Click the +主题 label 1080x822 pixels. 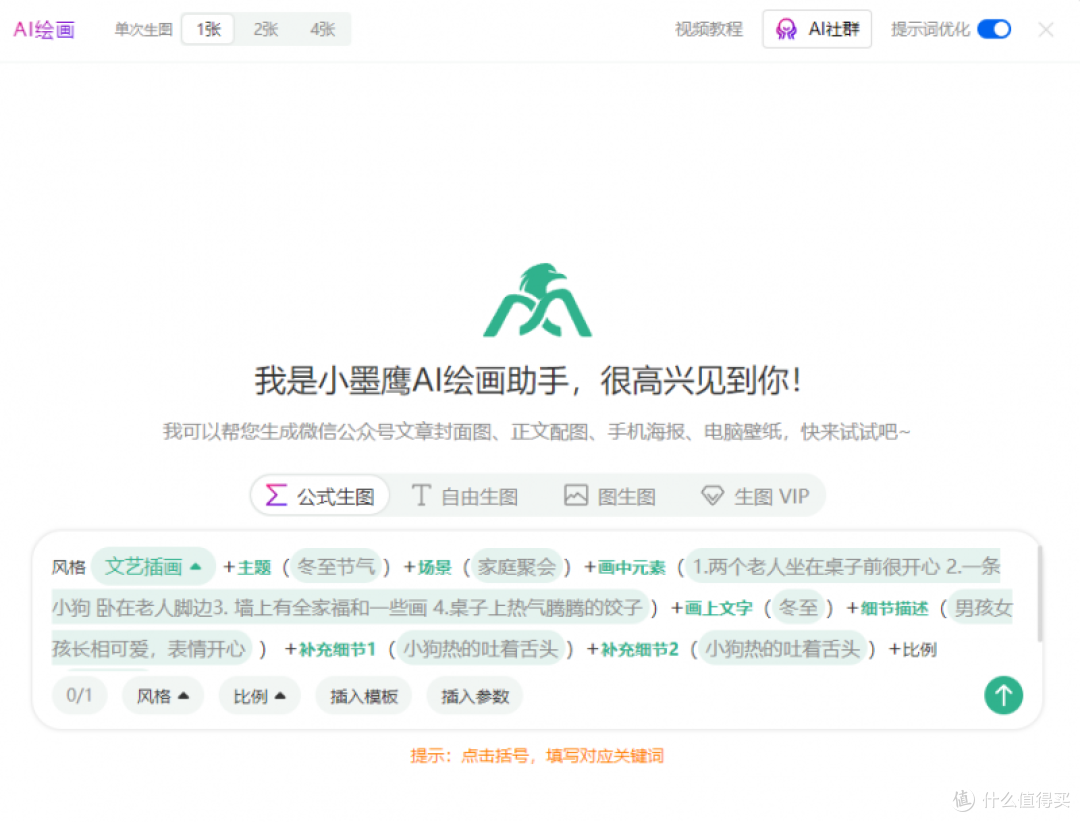[247, 567]
